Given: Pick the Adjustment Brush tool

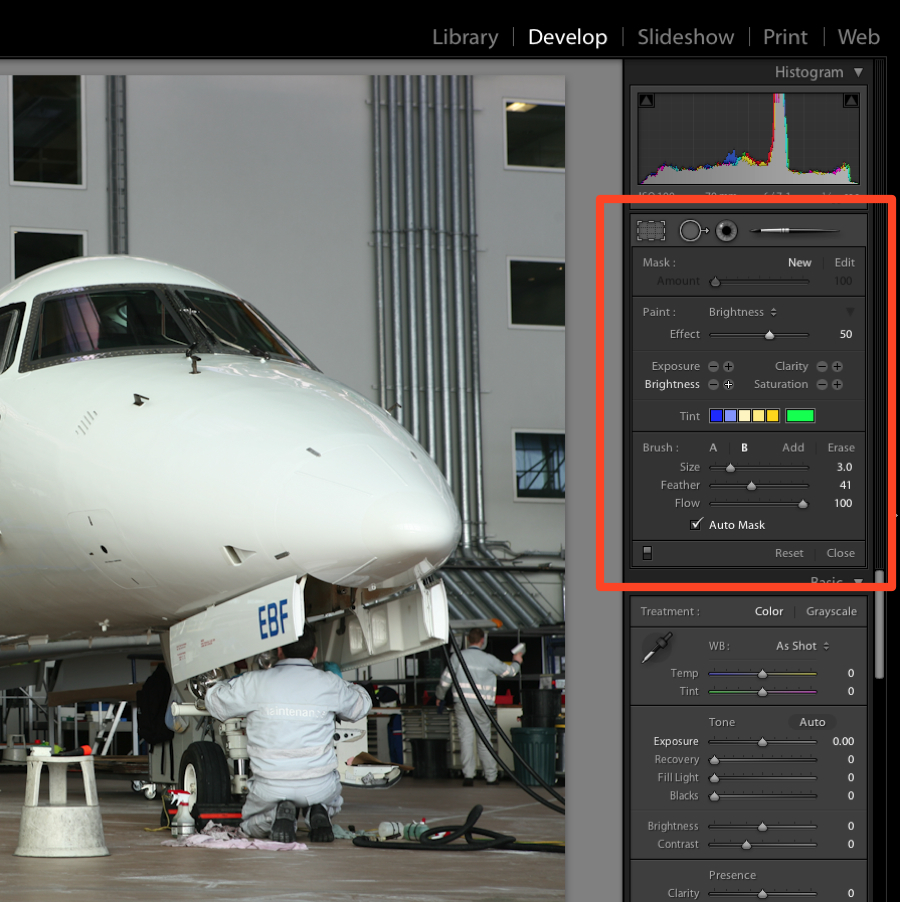Looking at the screenshot, I should click(x=794, y=231).
